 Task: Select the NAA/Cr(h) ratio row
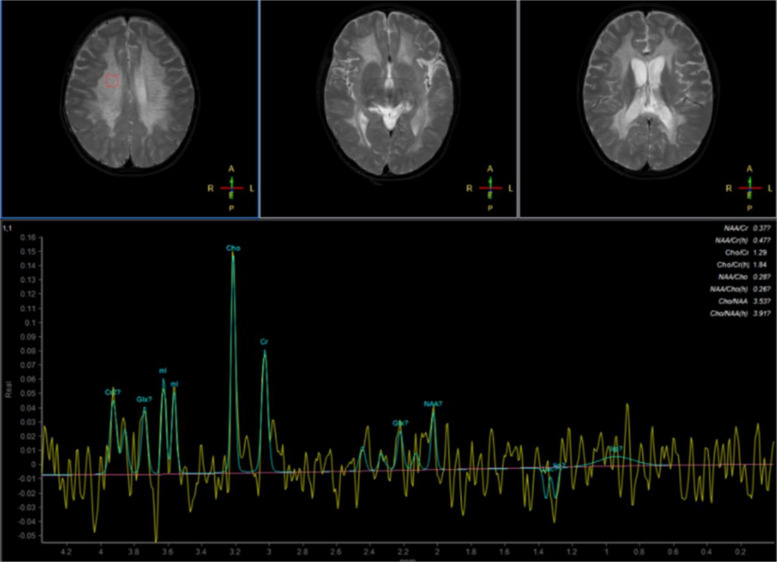point(742,240)
